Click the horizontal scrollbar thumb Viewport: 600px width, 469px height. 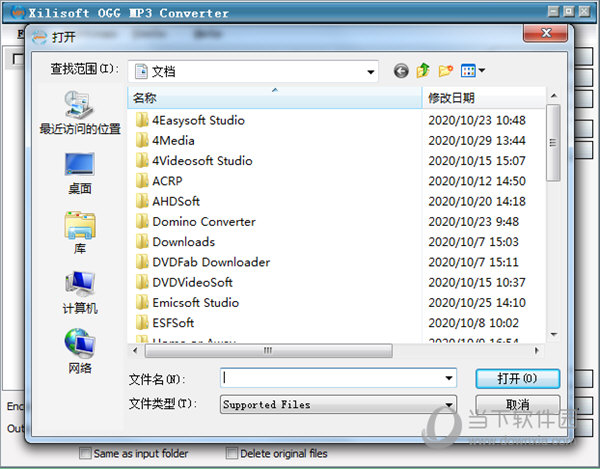pos(268,350)
